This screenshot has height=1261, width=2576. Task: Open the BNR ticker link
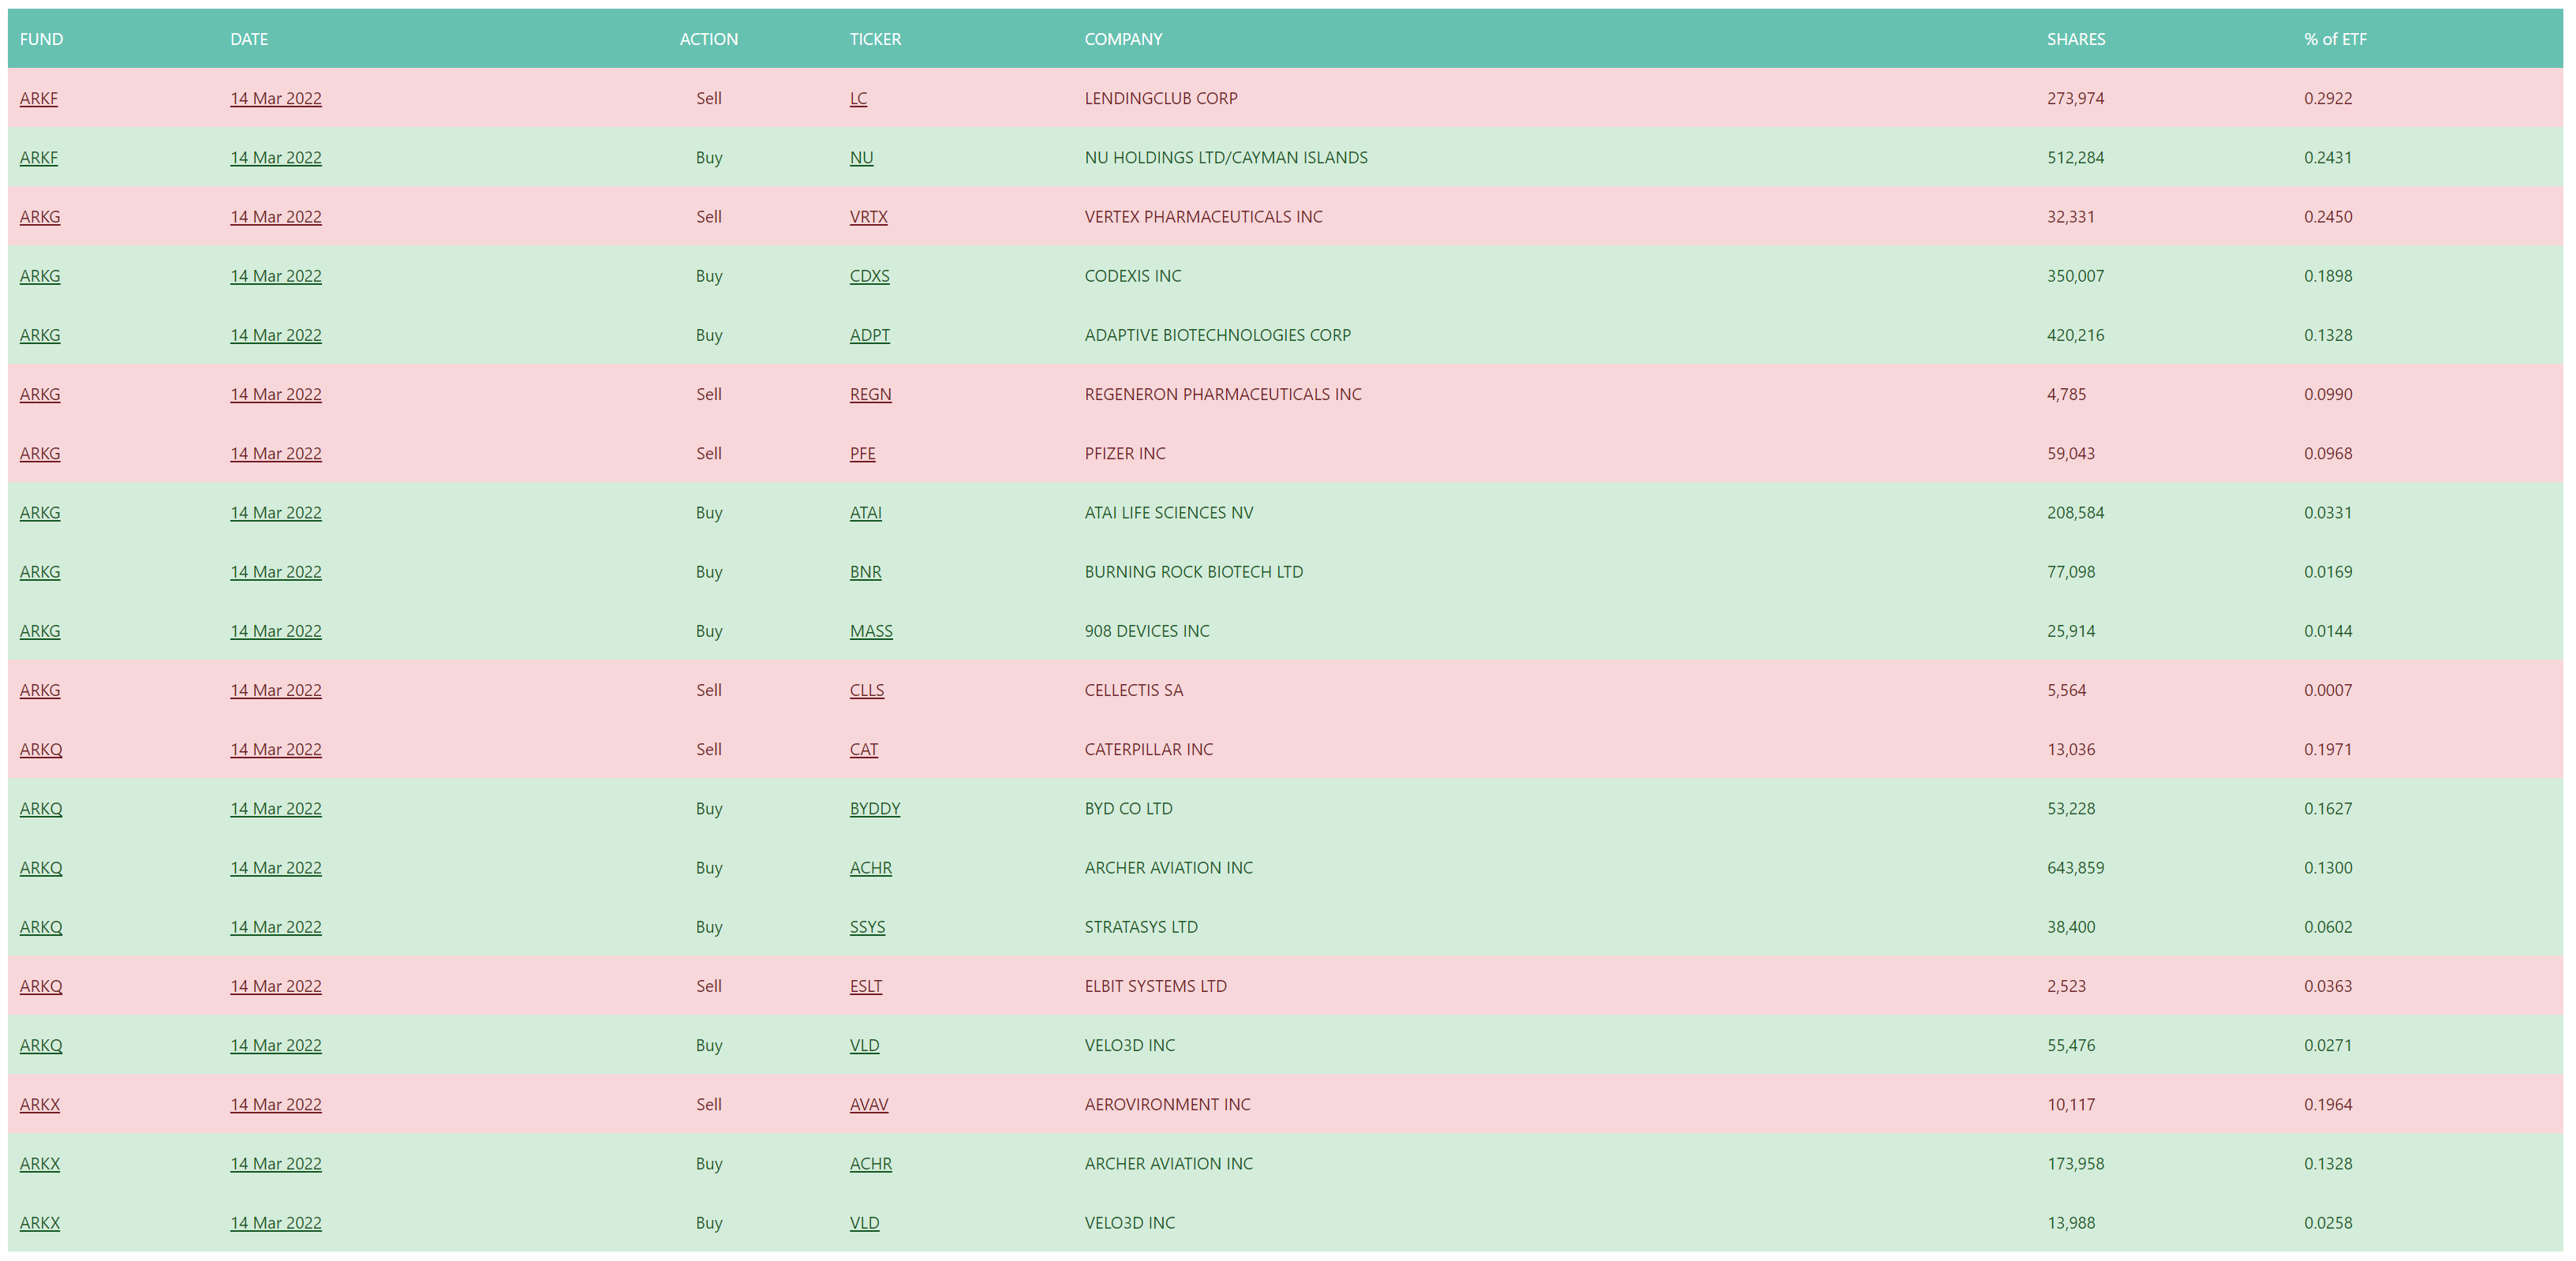865,571
